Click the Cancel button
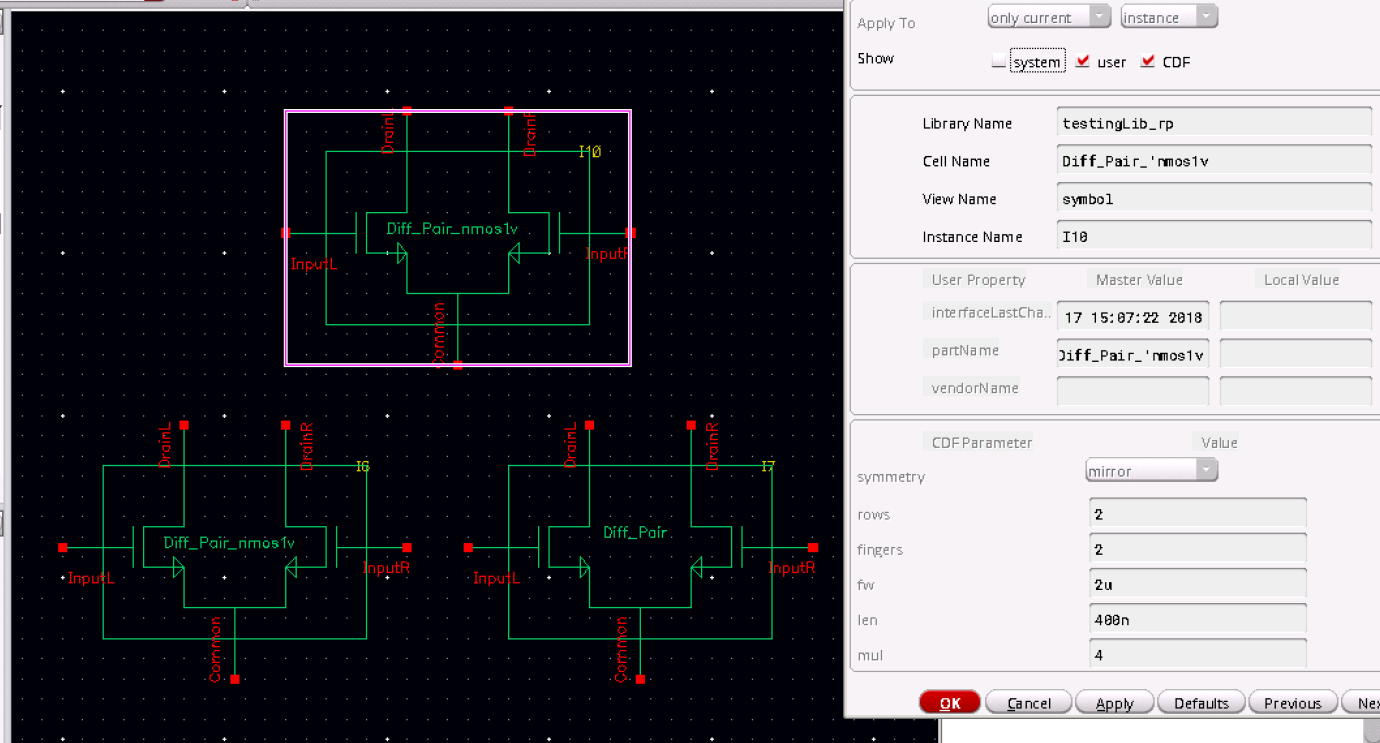This screenshot has width=1380, height=743. point(1028,703)
